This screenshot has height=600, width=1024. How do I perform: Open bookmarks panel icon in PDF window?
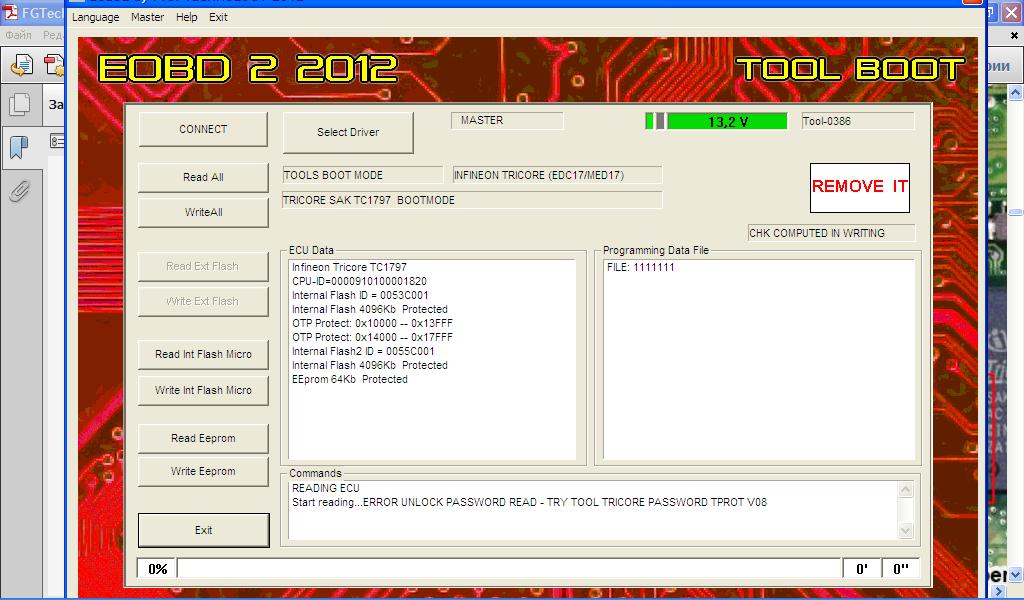click(x=20, y=148)
